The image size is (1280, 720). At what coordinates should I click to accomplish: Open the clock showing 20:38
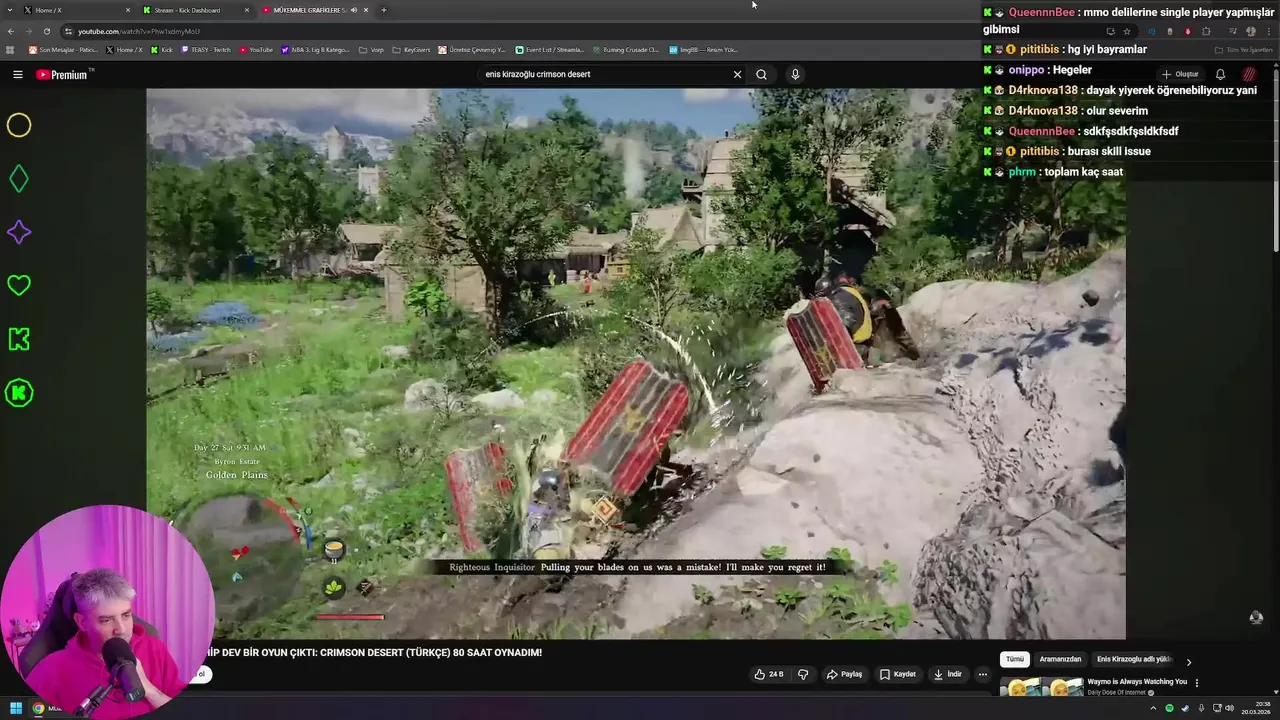[1256, 708]
